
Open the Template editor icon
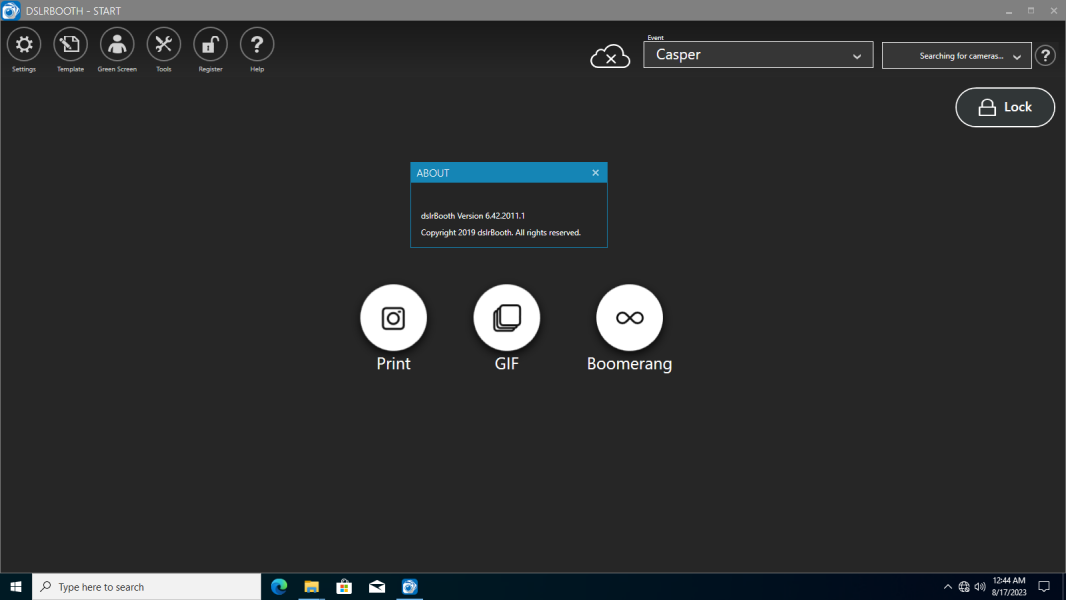(71, 45)
